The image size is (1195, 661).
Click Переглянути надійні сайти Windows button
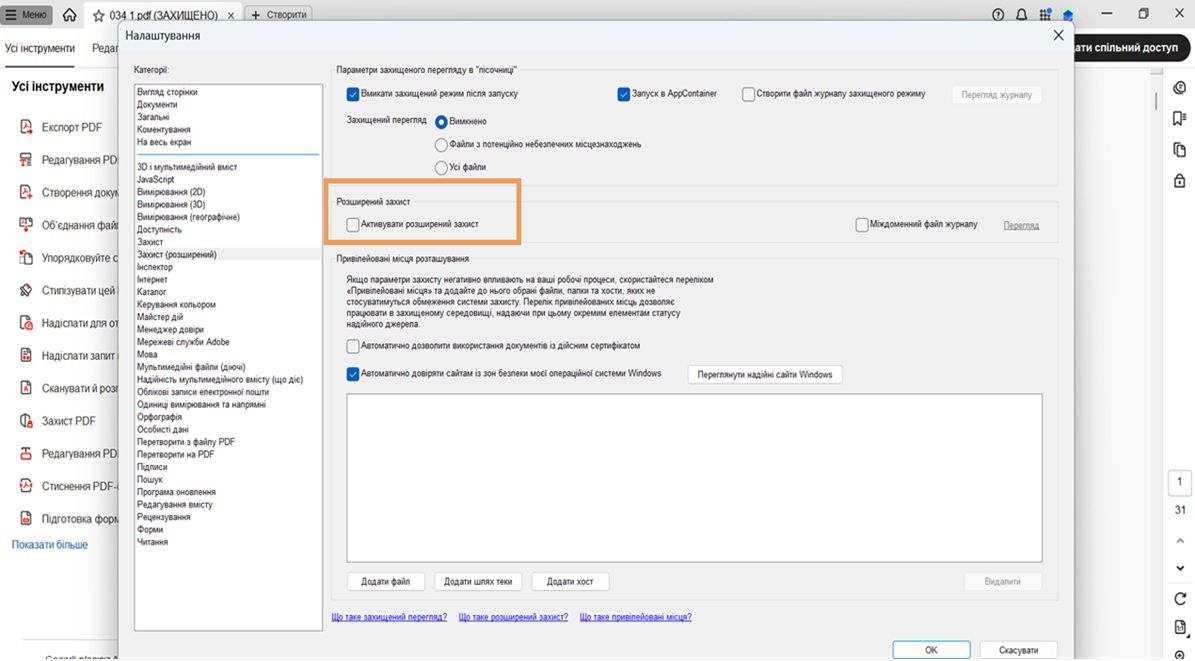[764, 374]
